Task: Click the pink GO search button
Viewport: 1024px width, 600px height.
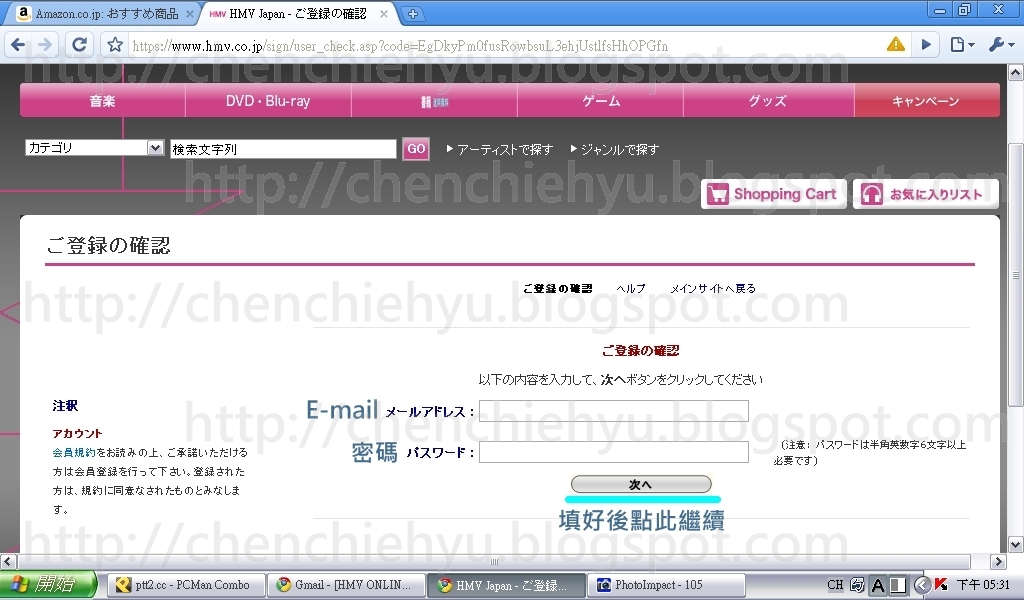Action: (x=416, y=149)
